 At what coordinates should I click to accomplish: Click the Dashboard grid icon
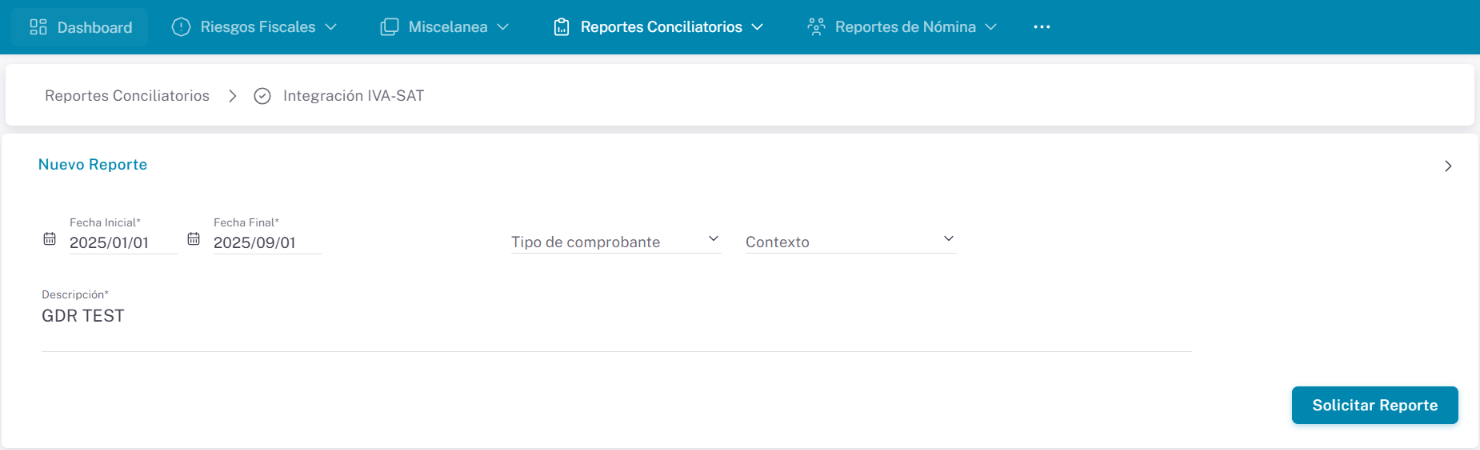38,27
